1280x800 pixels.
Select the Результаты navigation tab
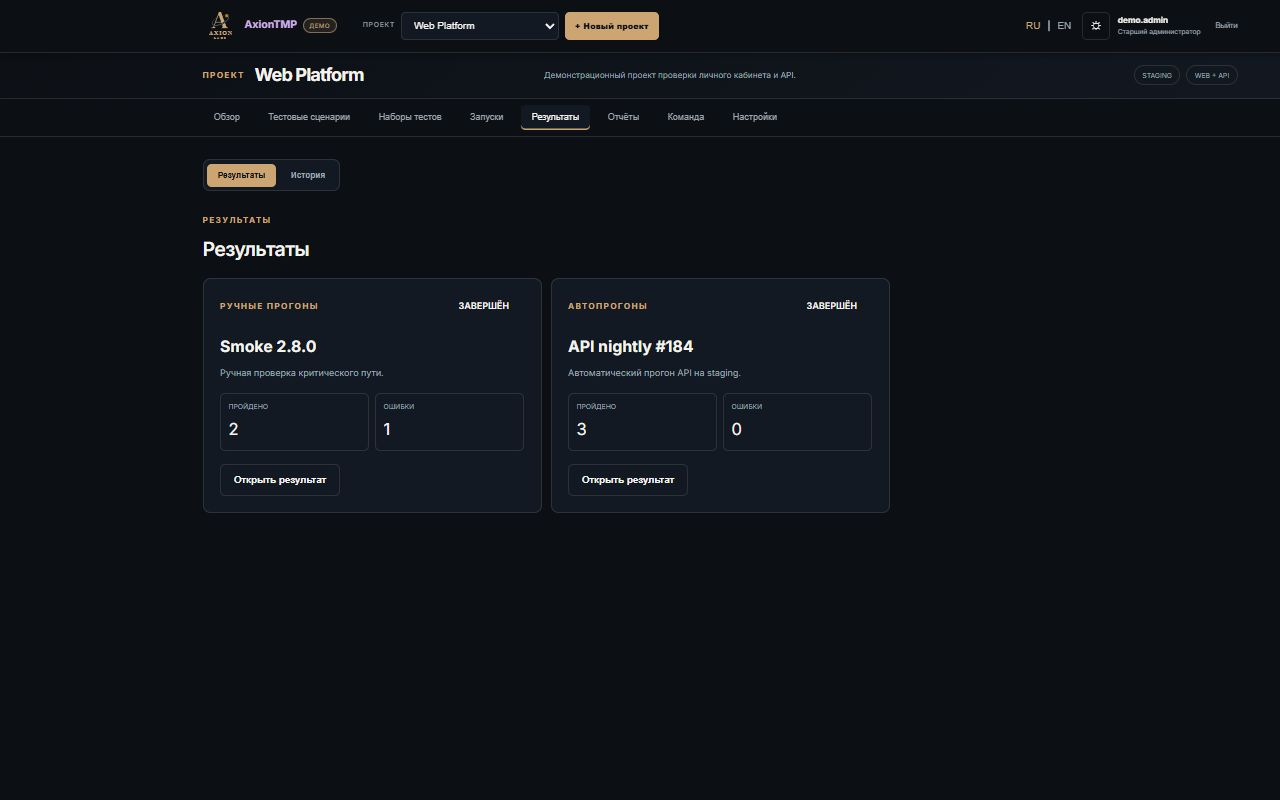(x=555, y=117)
